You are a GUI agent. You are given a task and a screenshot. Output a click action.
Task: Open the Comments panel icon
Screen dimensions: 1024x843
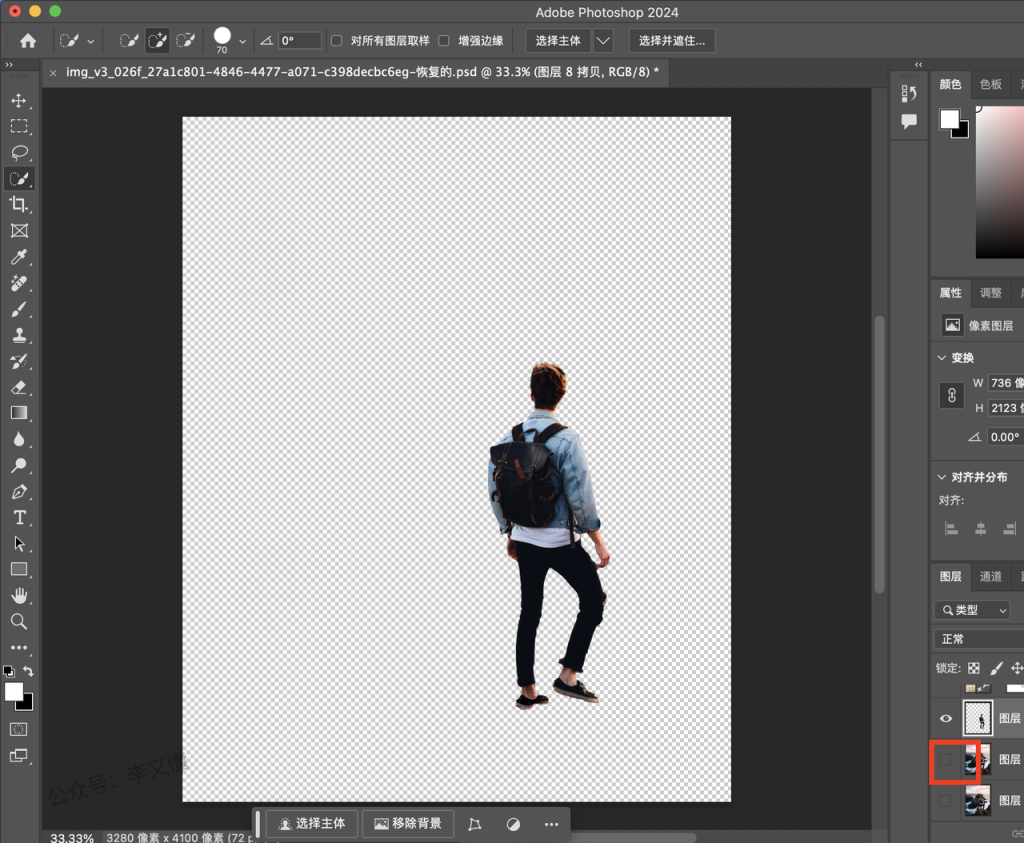click(908, 121)
